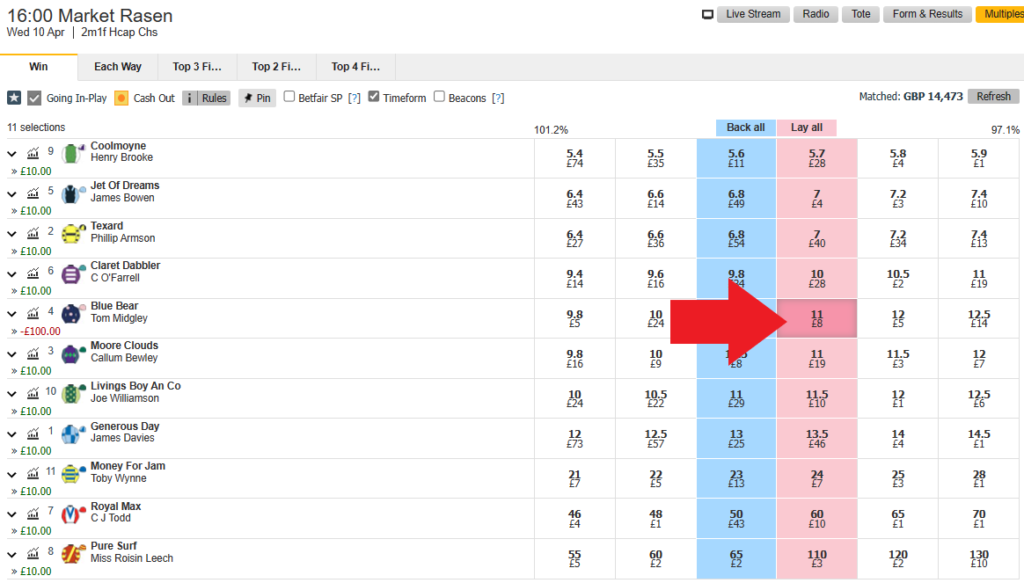Lay Pure Surf at 110
Image resolution: width=1024 pixels, height=583 pixels.
[x=817, y=559]
